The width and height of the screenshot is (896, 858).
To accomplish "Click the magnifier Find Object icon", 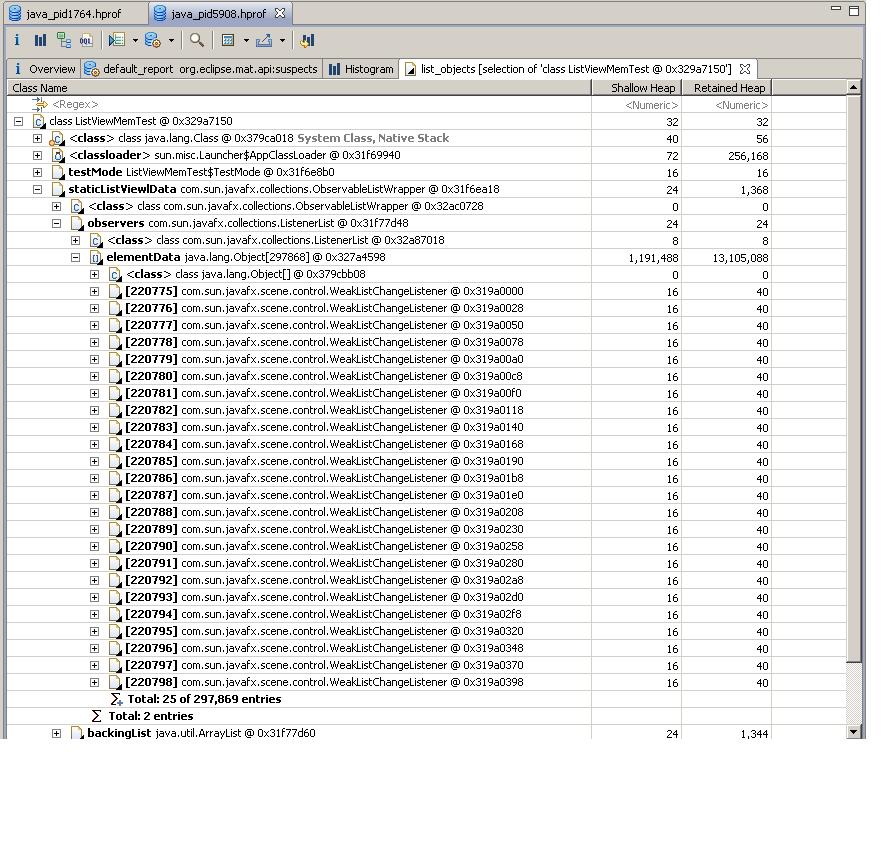I will (x=197, y=41).
